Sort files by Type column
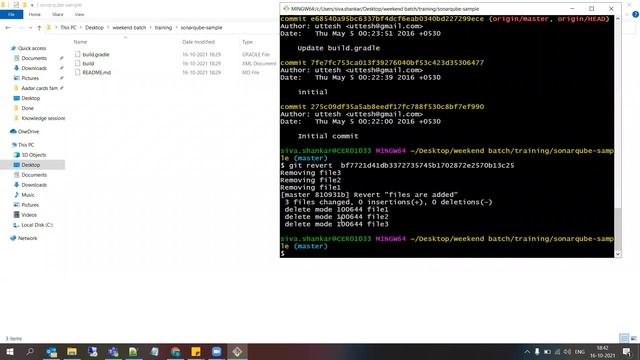Screen dimensions: 640x360 click(247, 42)
